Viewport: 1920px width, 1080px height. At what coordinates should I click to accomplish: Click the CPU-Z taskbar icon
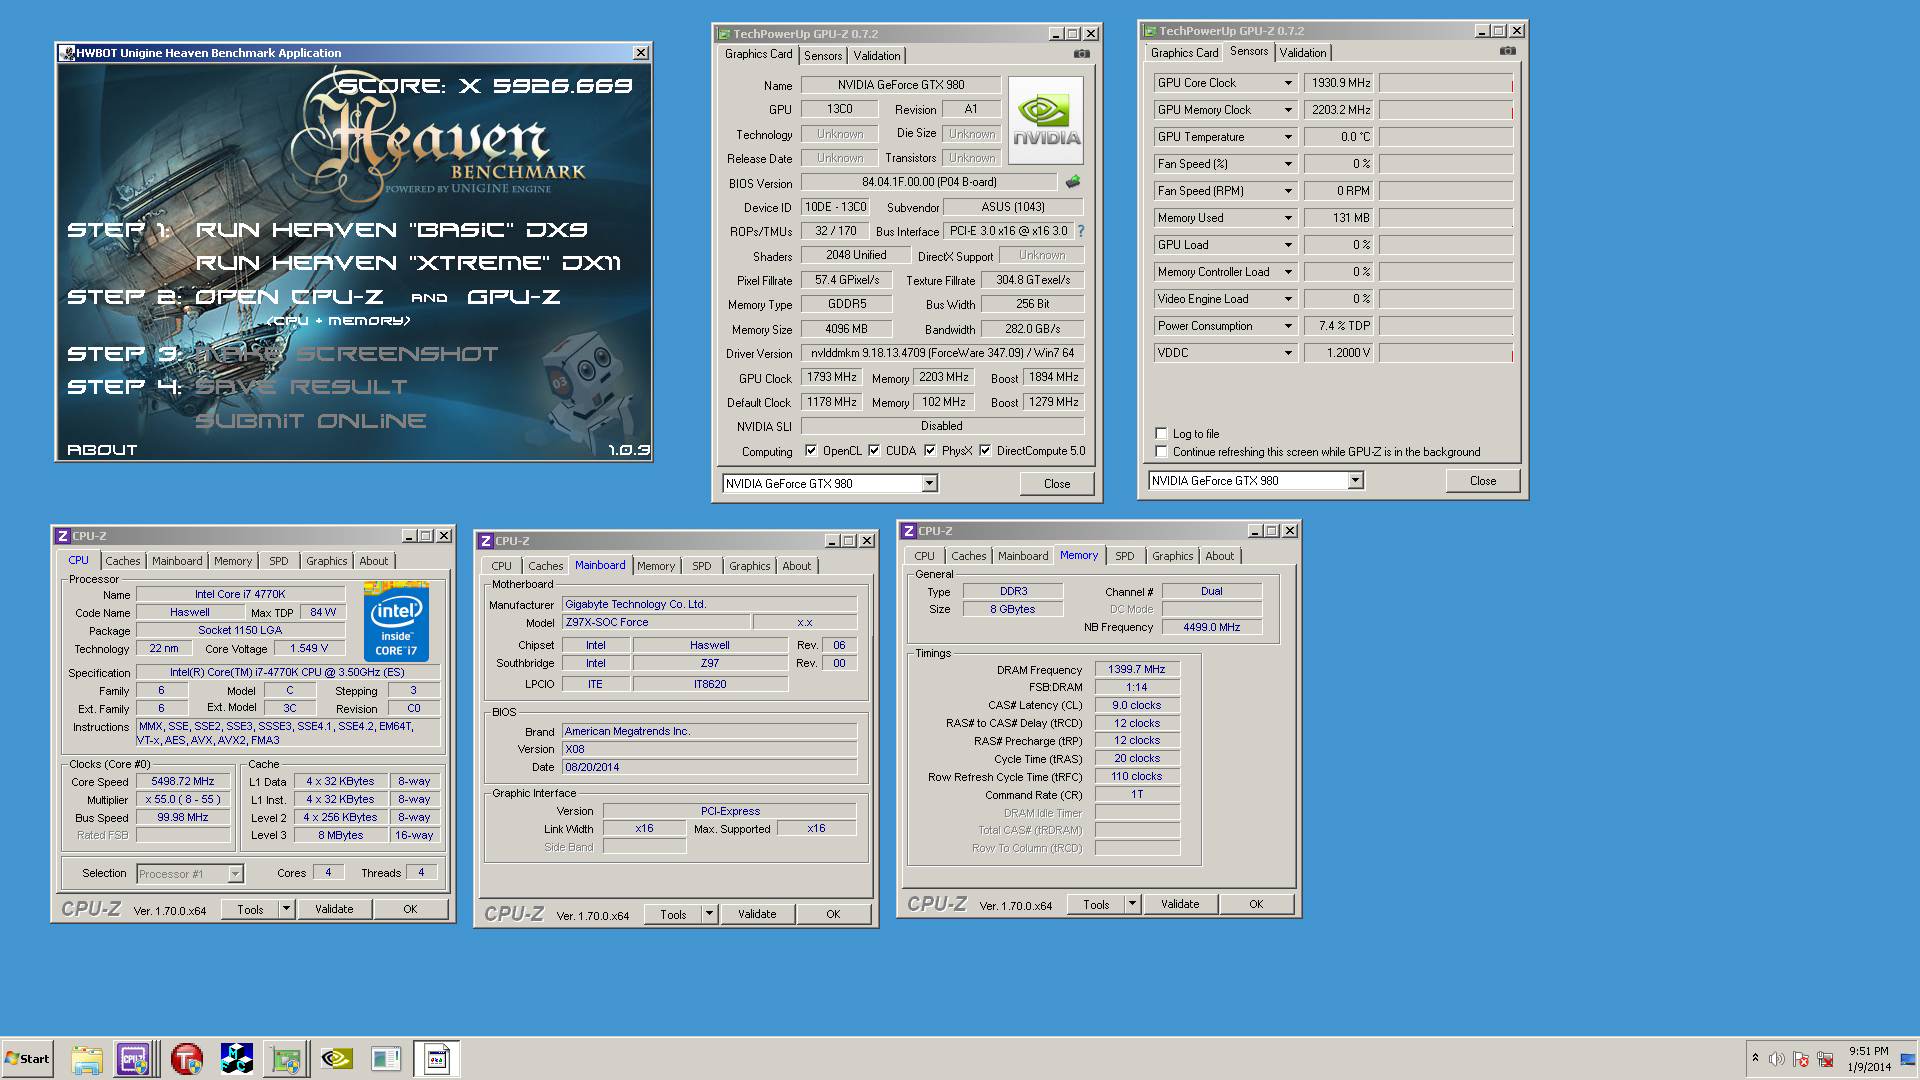coord(133,1059)
